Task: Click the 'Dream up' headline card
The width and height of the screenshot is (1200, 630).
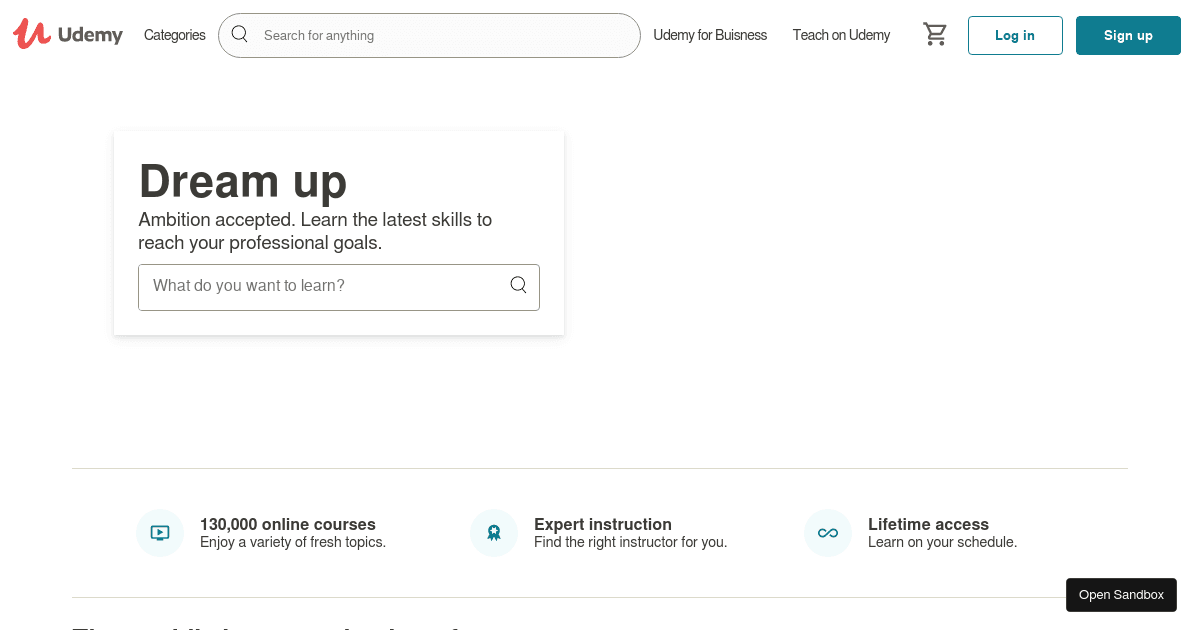Action: pyautogui.click(x=243, y=181)
